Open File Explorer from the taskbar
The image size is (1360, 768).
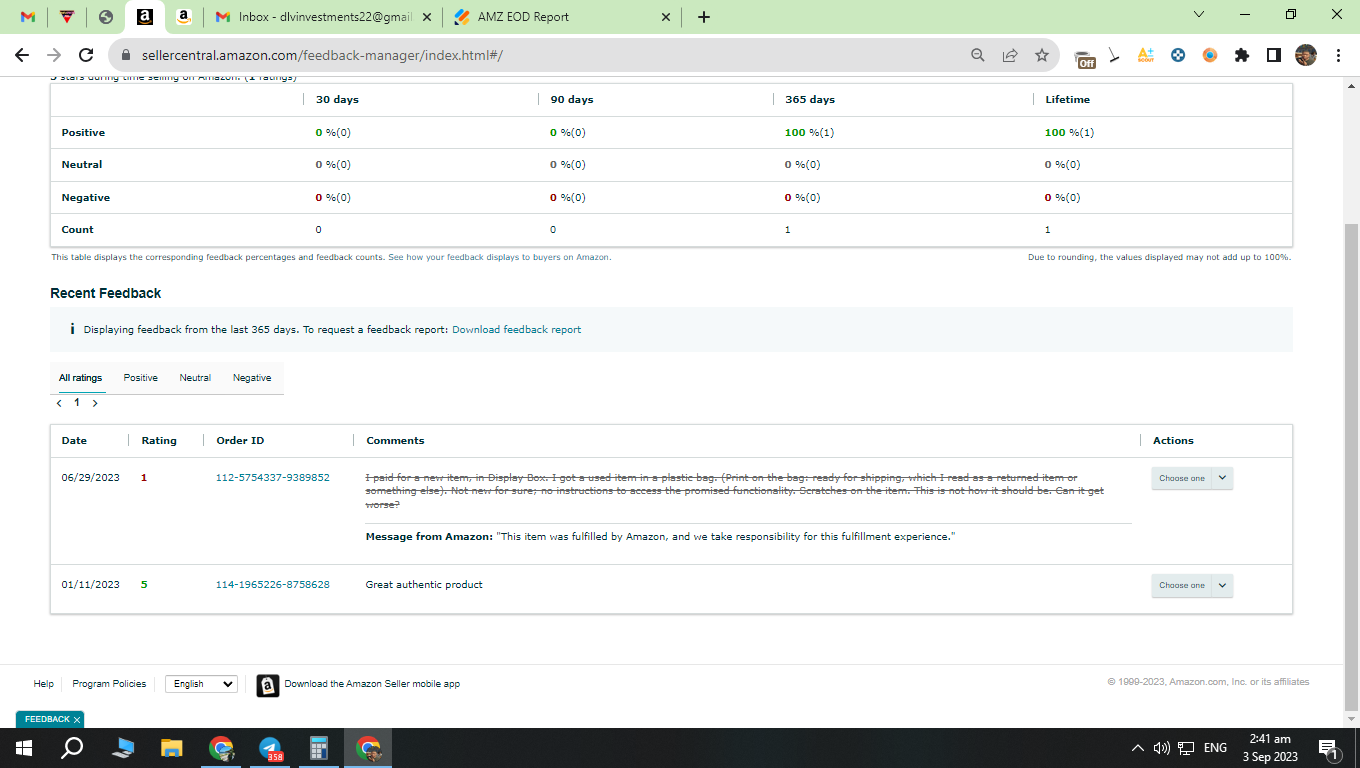point(172,748)
